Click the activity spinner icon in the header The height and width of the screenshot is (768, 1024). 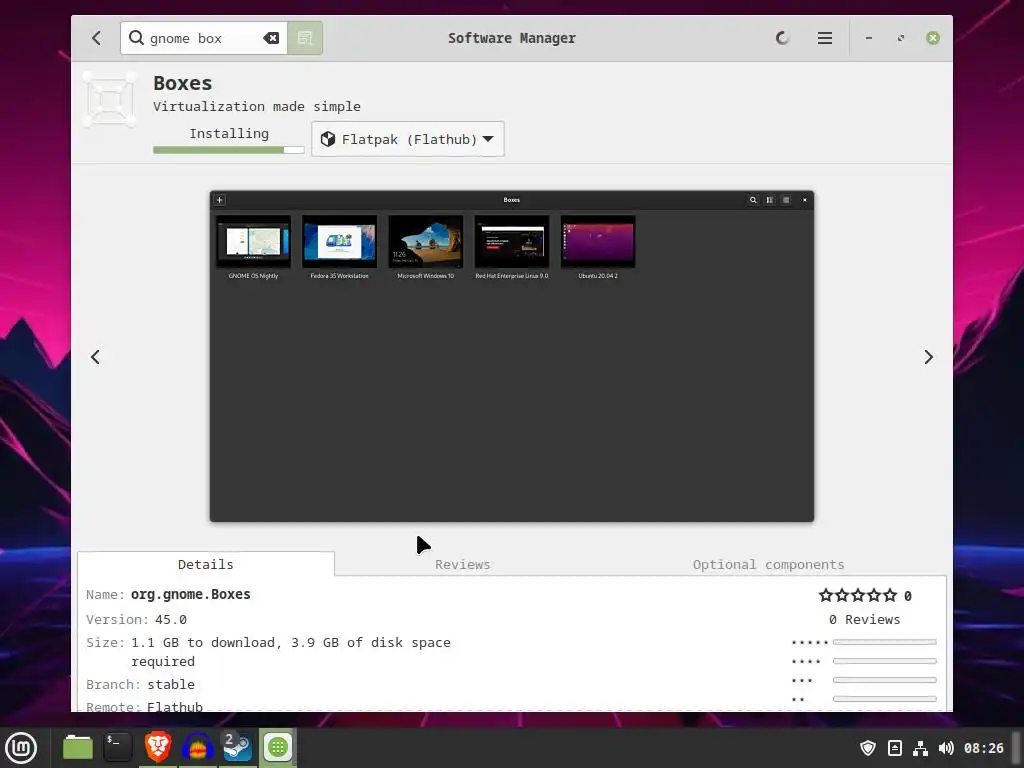point(782,38)
